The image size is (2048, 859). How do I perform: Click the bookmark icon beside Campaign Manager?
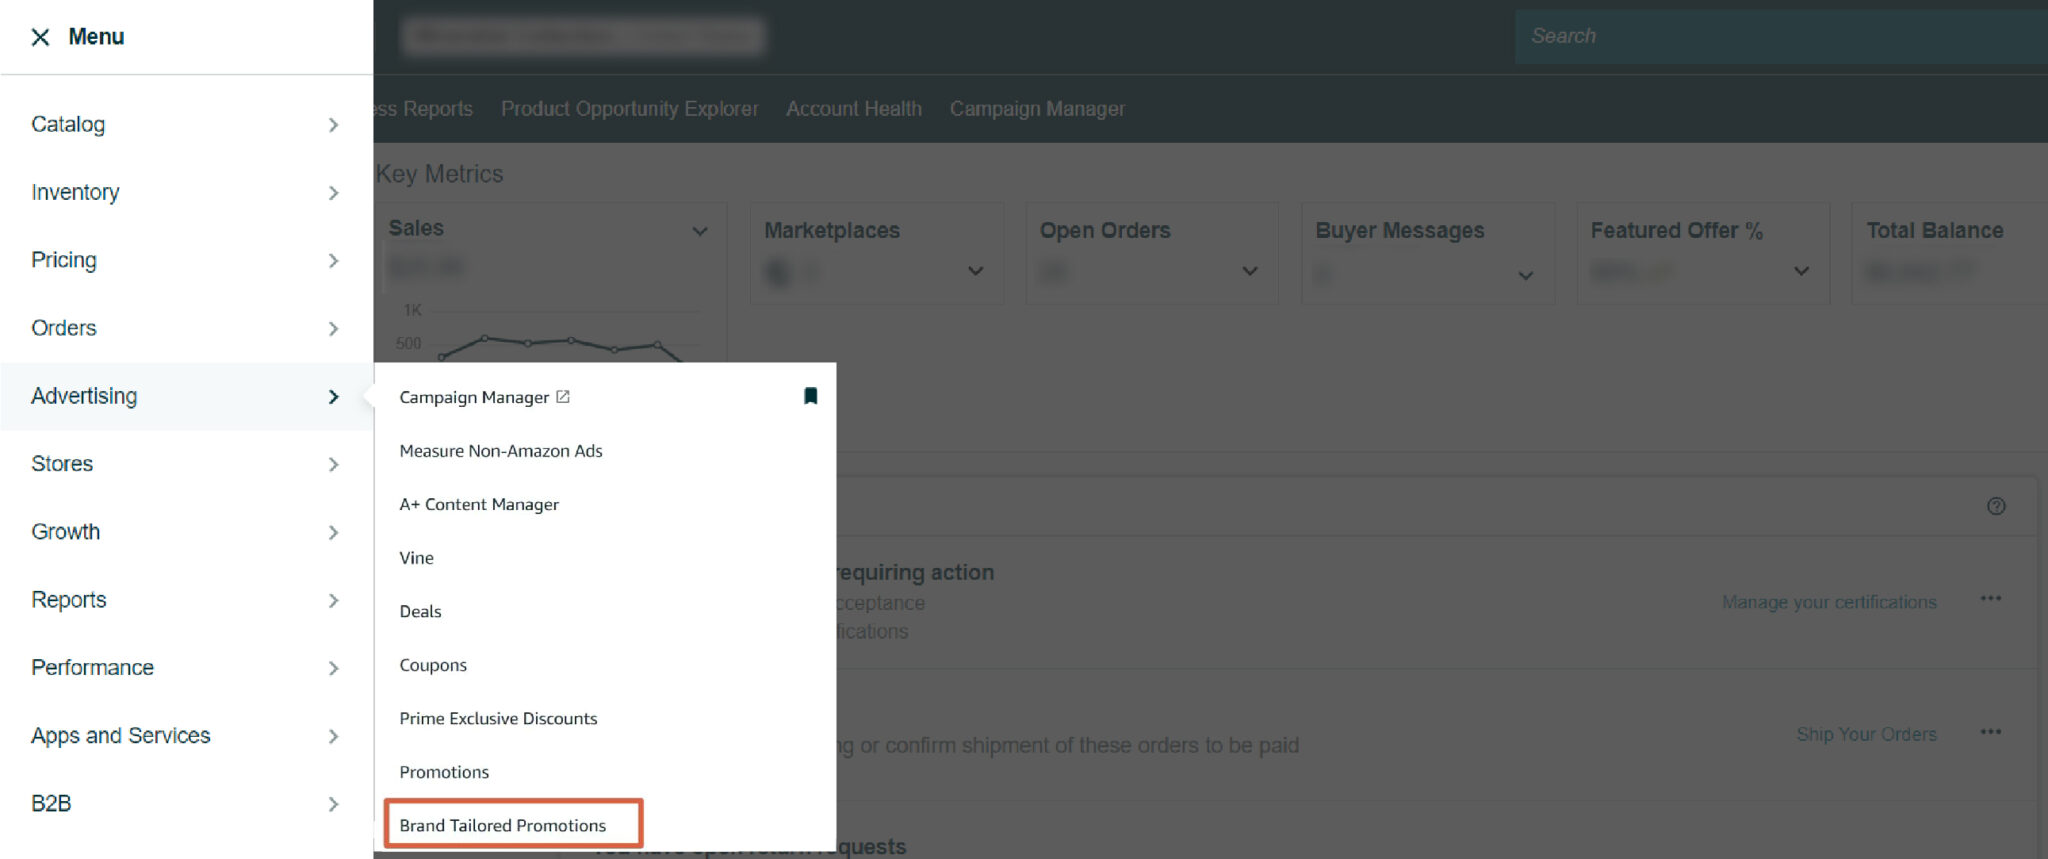click(810, 396)
